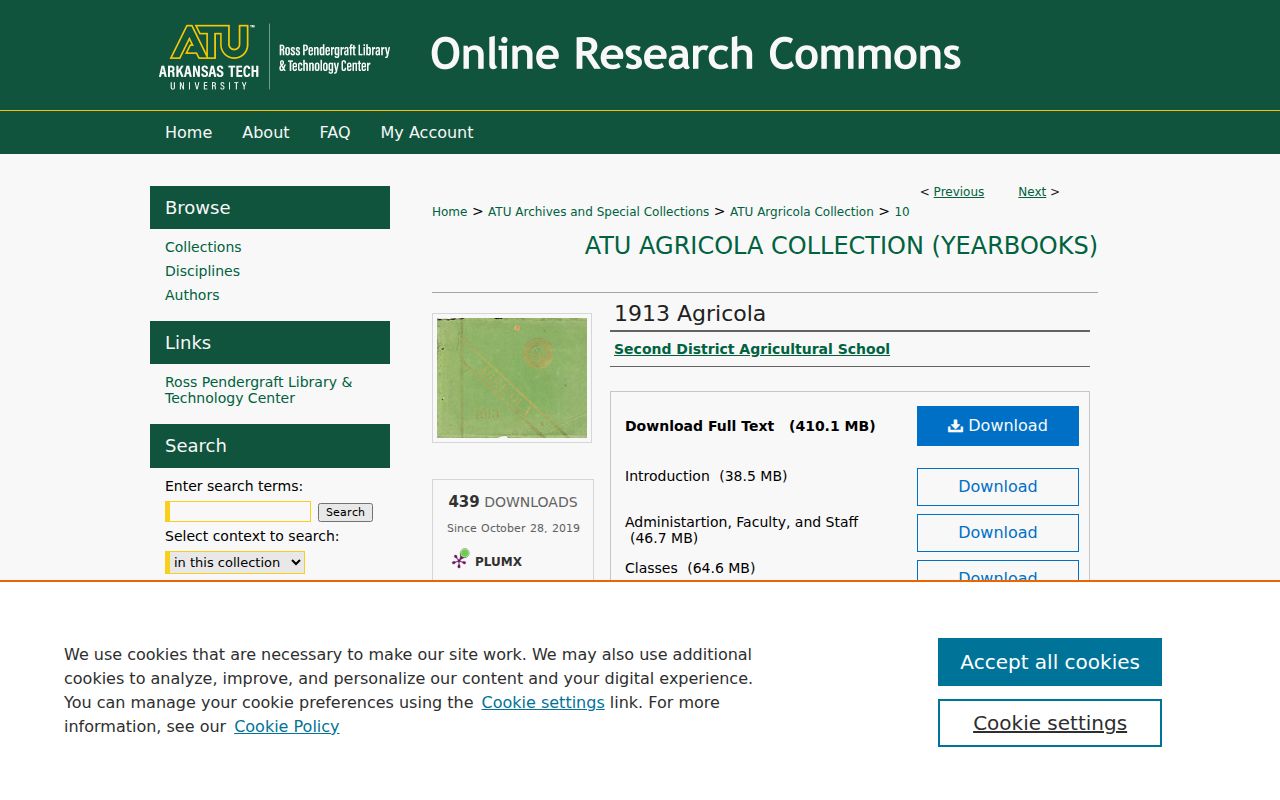
Task: Open the Home menu item
Action: click(189, 132)
